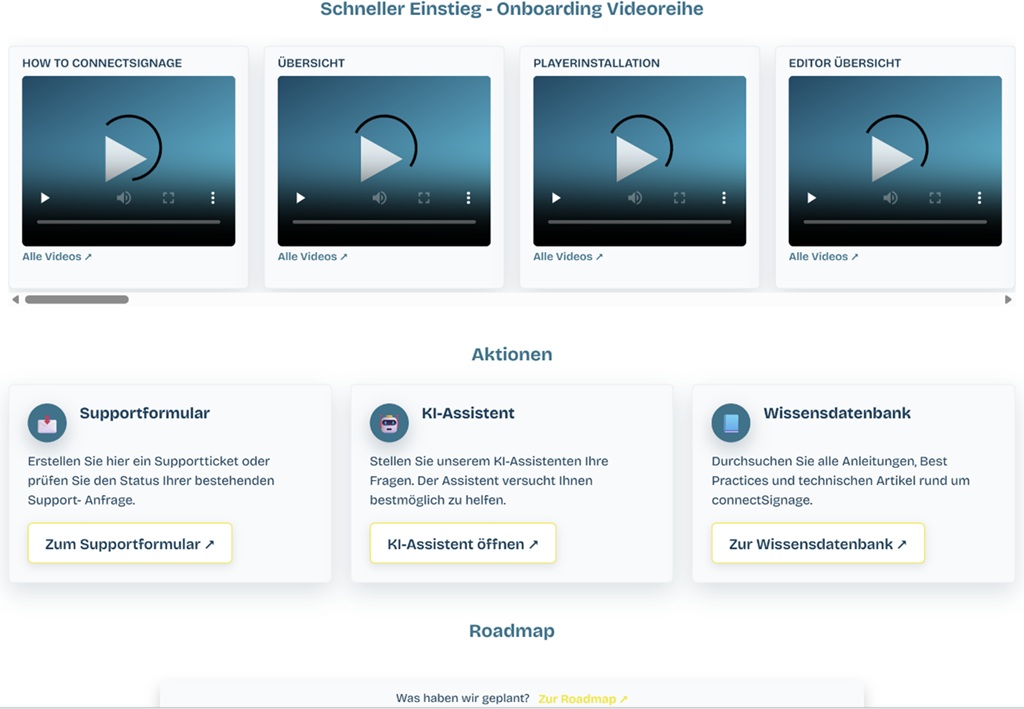Open Zum Supportformular button
The width and height of the screenshot is (1024, 709).
coord(130,544)
